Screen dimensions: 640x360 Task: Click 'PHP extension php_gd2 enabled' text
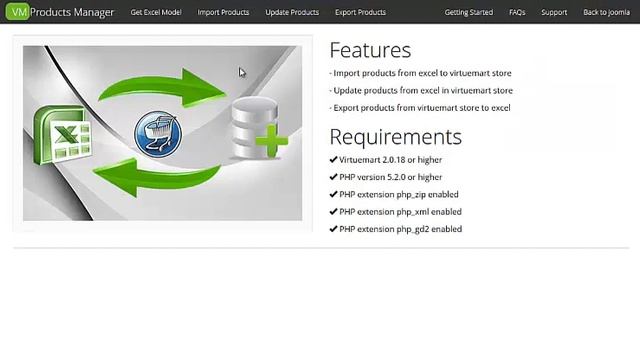[x=400, y=229]
